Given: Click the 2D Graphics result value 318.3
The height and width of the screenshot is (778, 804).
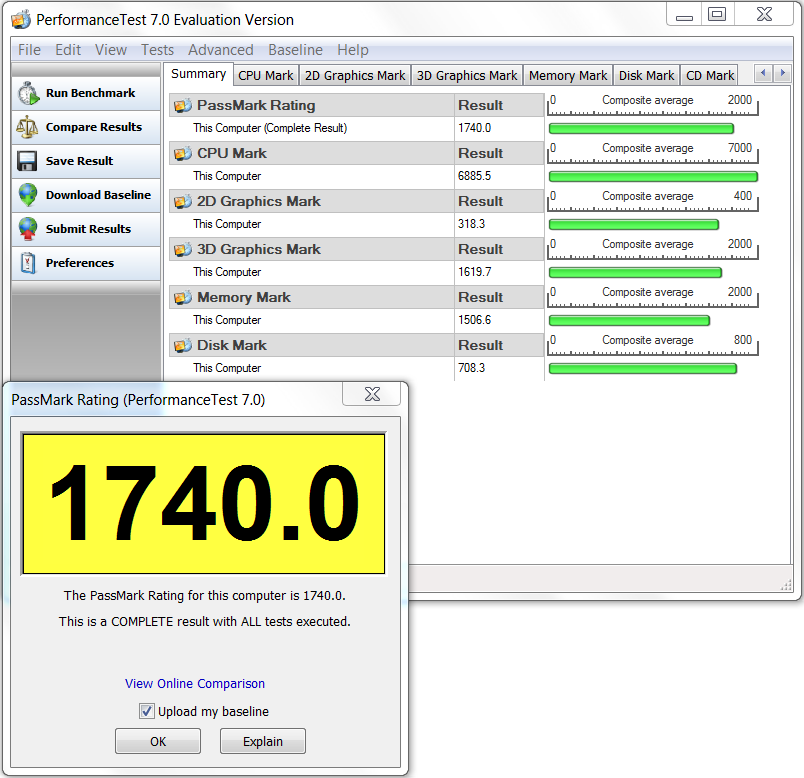Looking at the screenshot, I should pyautogui.click(x=471, y=224).
